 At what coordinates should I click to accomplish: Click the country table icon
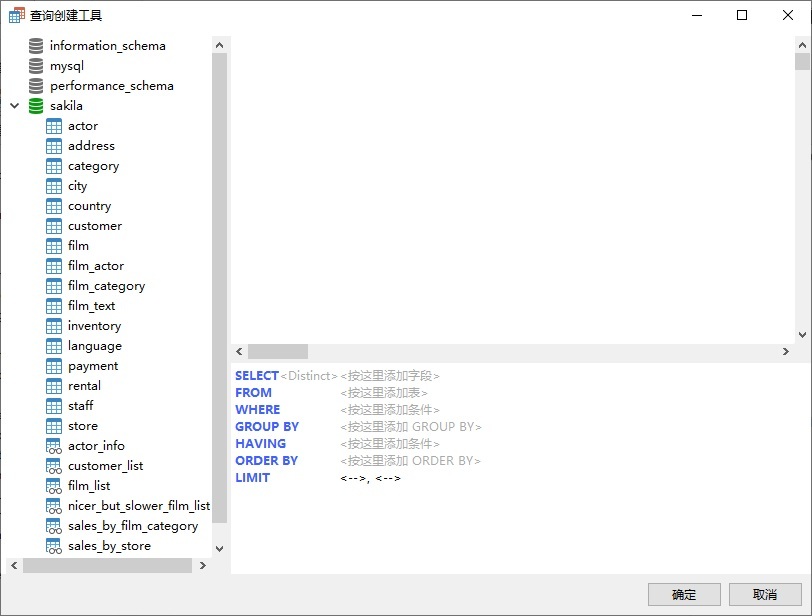point(54,206)
